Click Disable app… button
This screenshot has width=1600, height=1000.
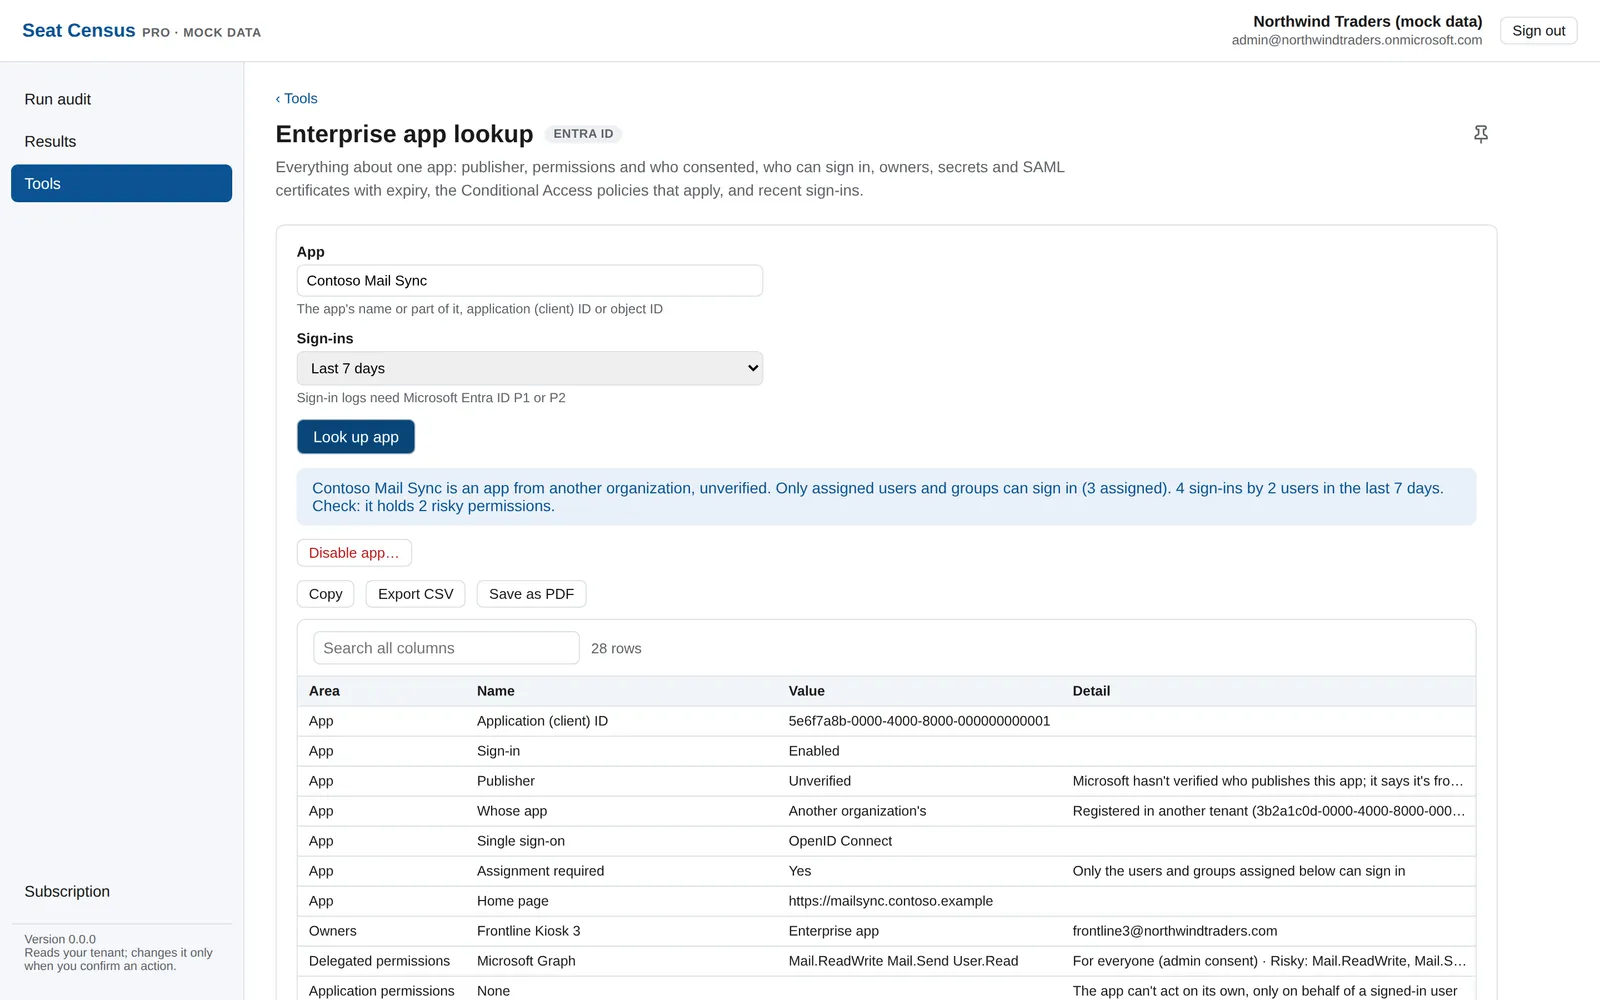coord(354,553)
